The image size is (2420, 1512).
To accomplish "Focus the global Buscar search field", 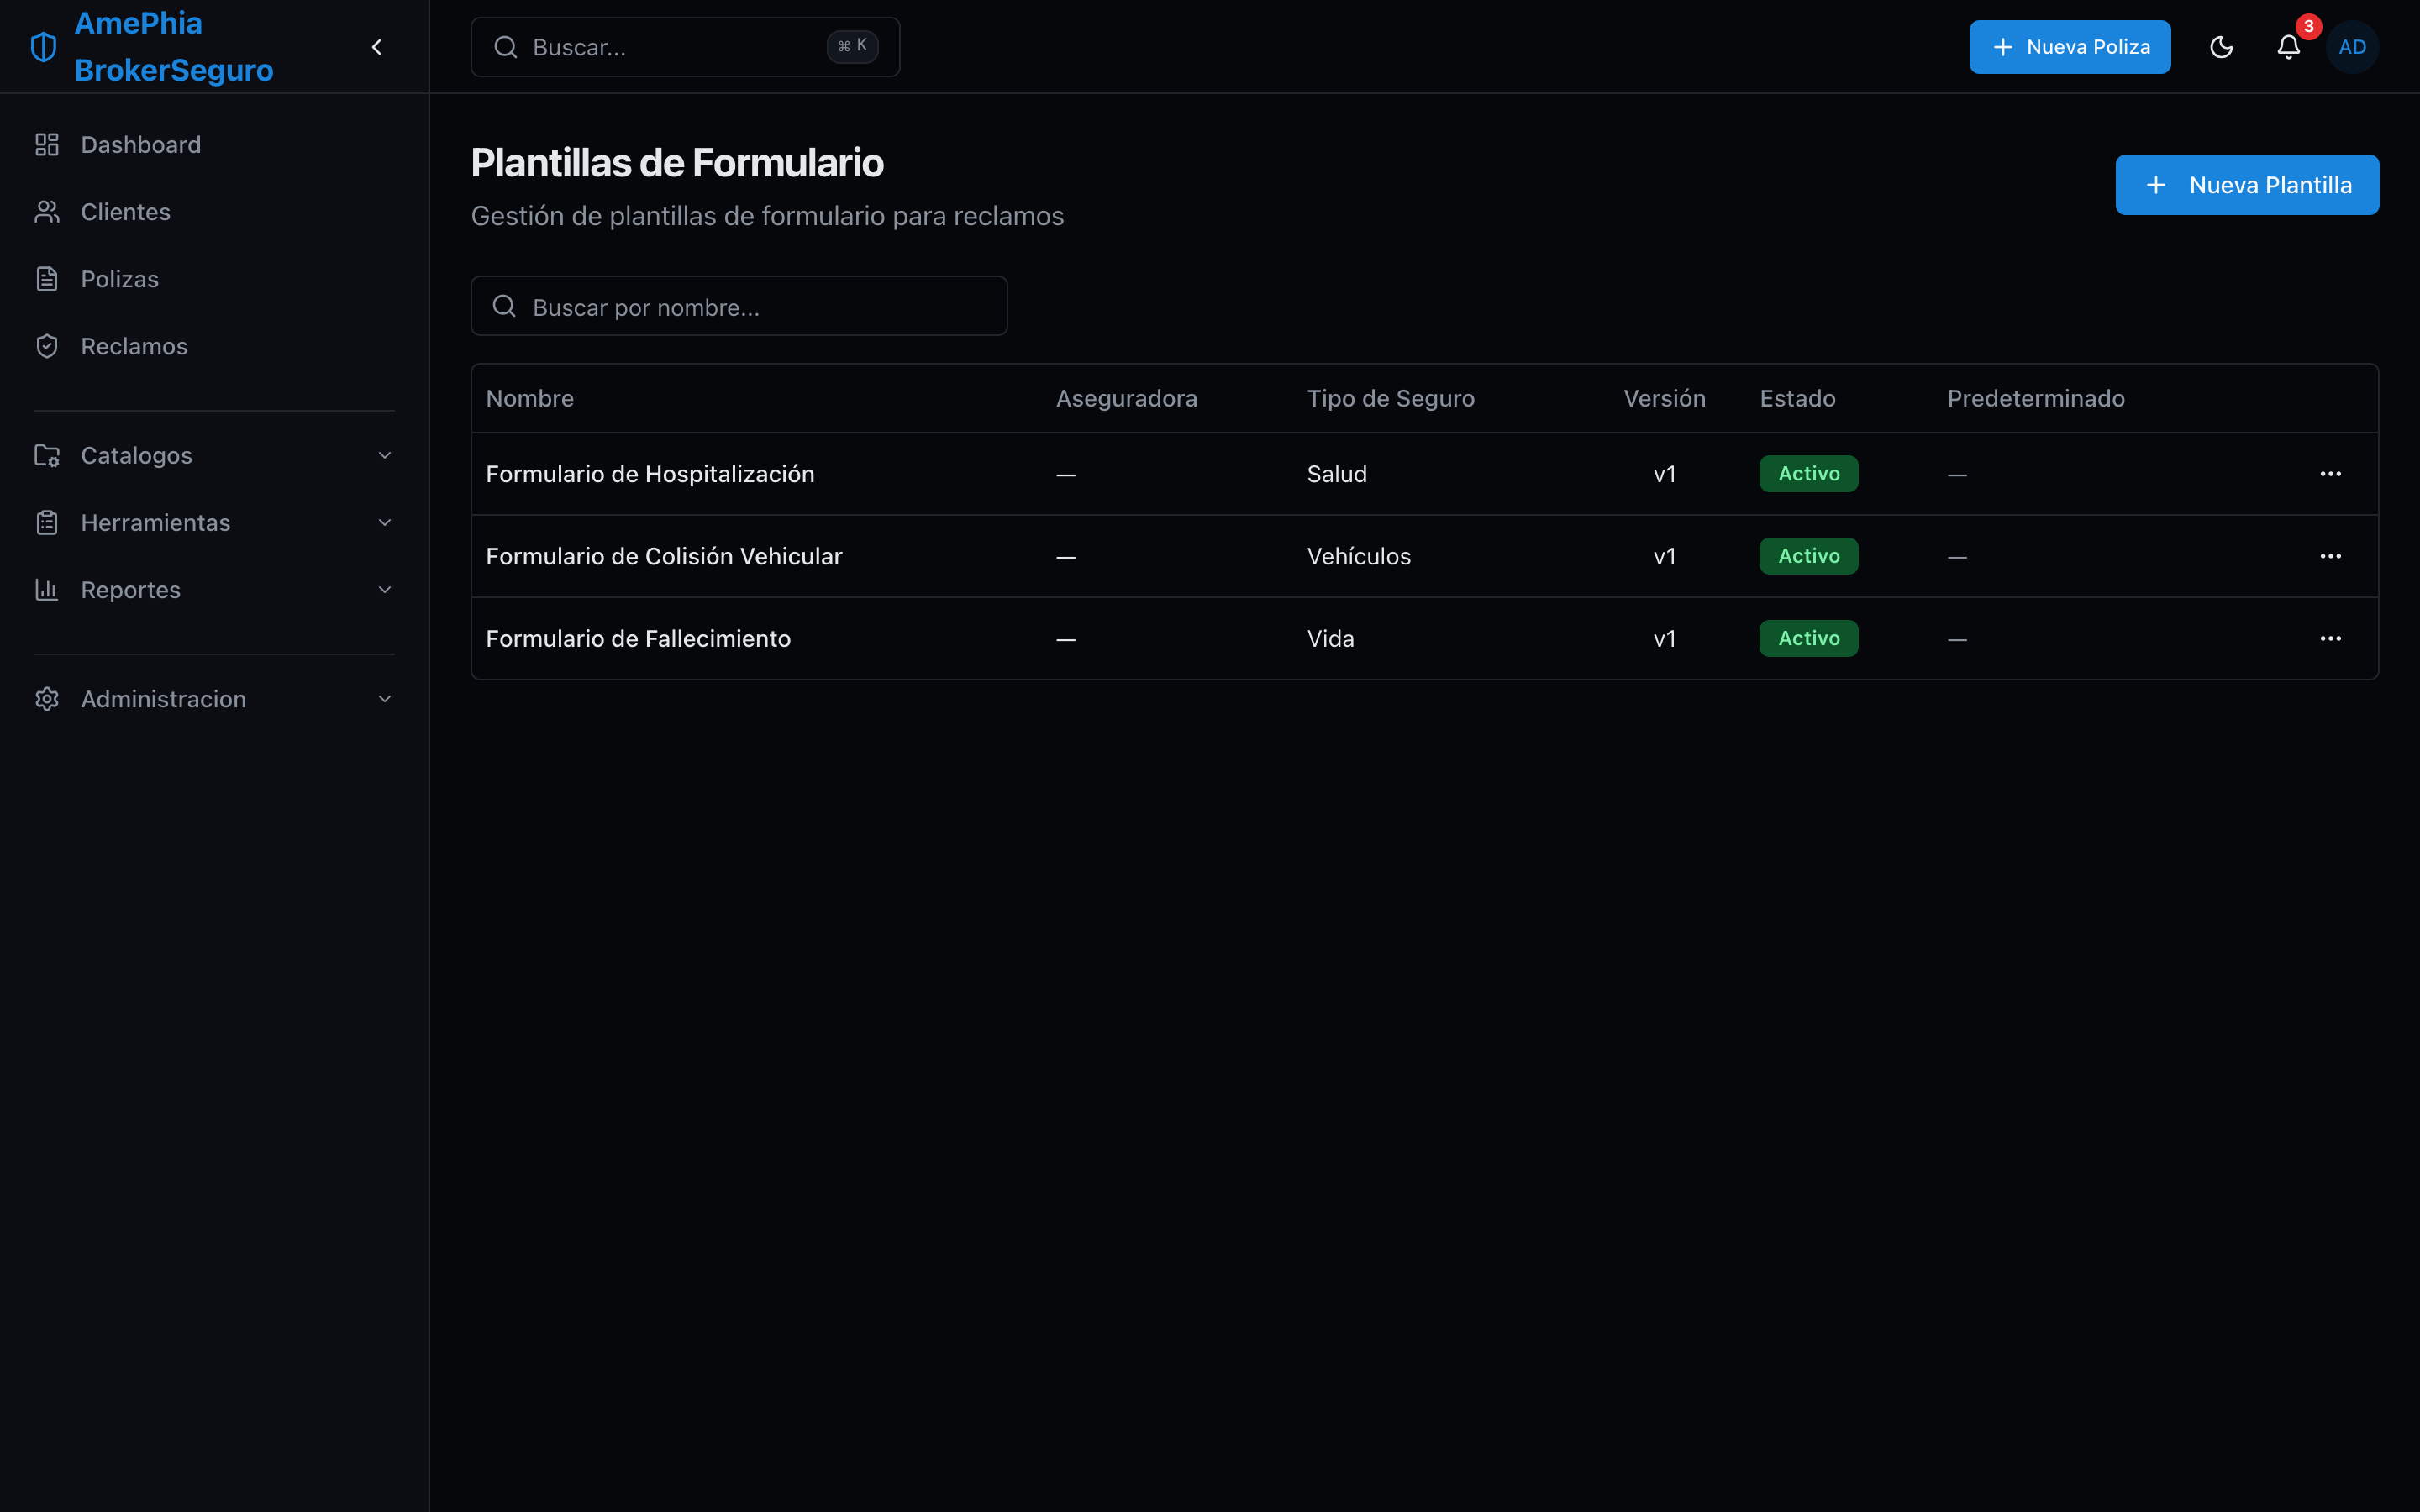I will 685,47.
